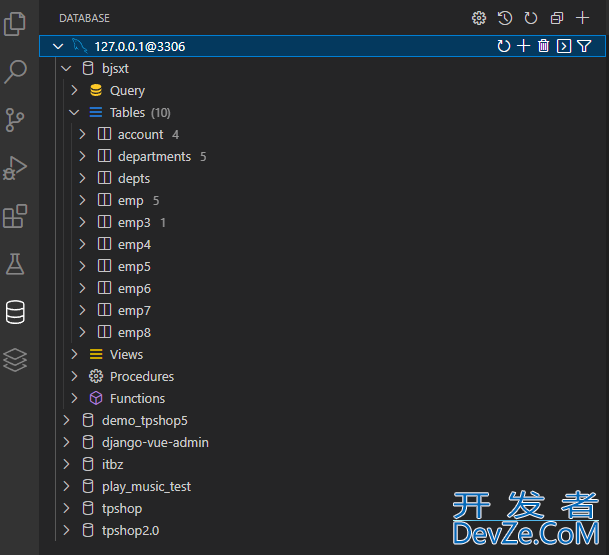609x555 pixels.
Task: Filter databases on 127.0.0.1@3306 row
Action: point(584,46)
